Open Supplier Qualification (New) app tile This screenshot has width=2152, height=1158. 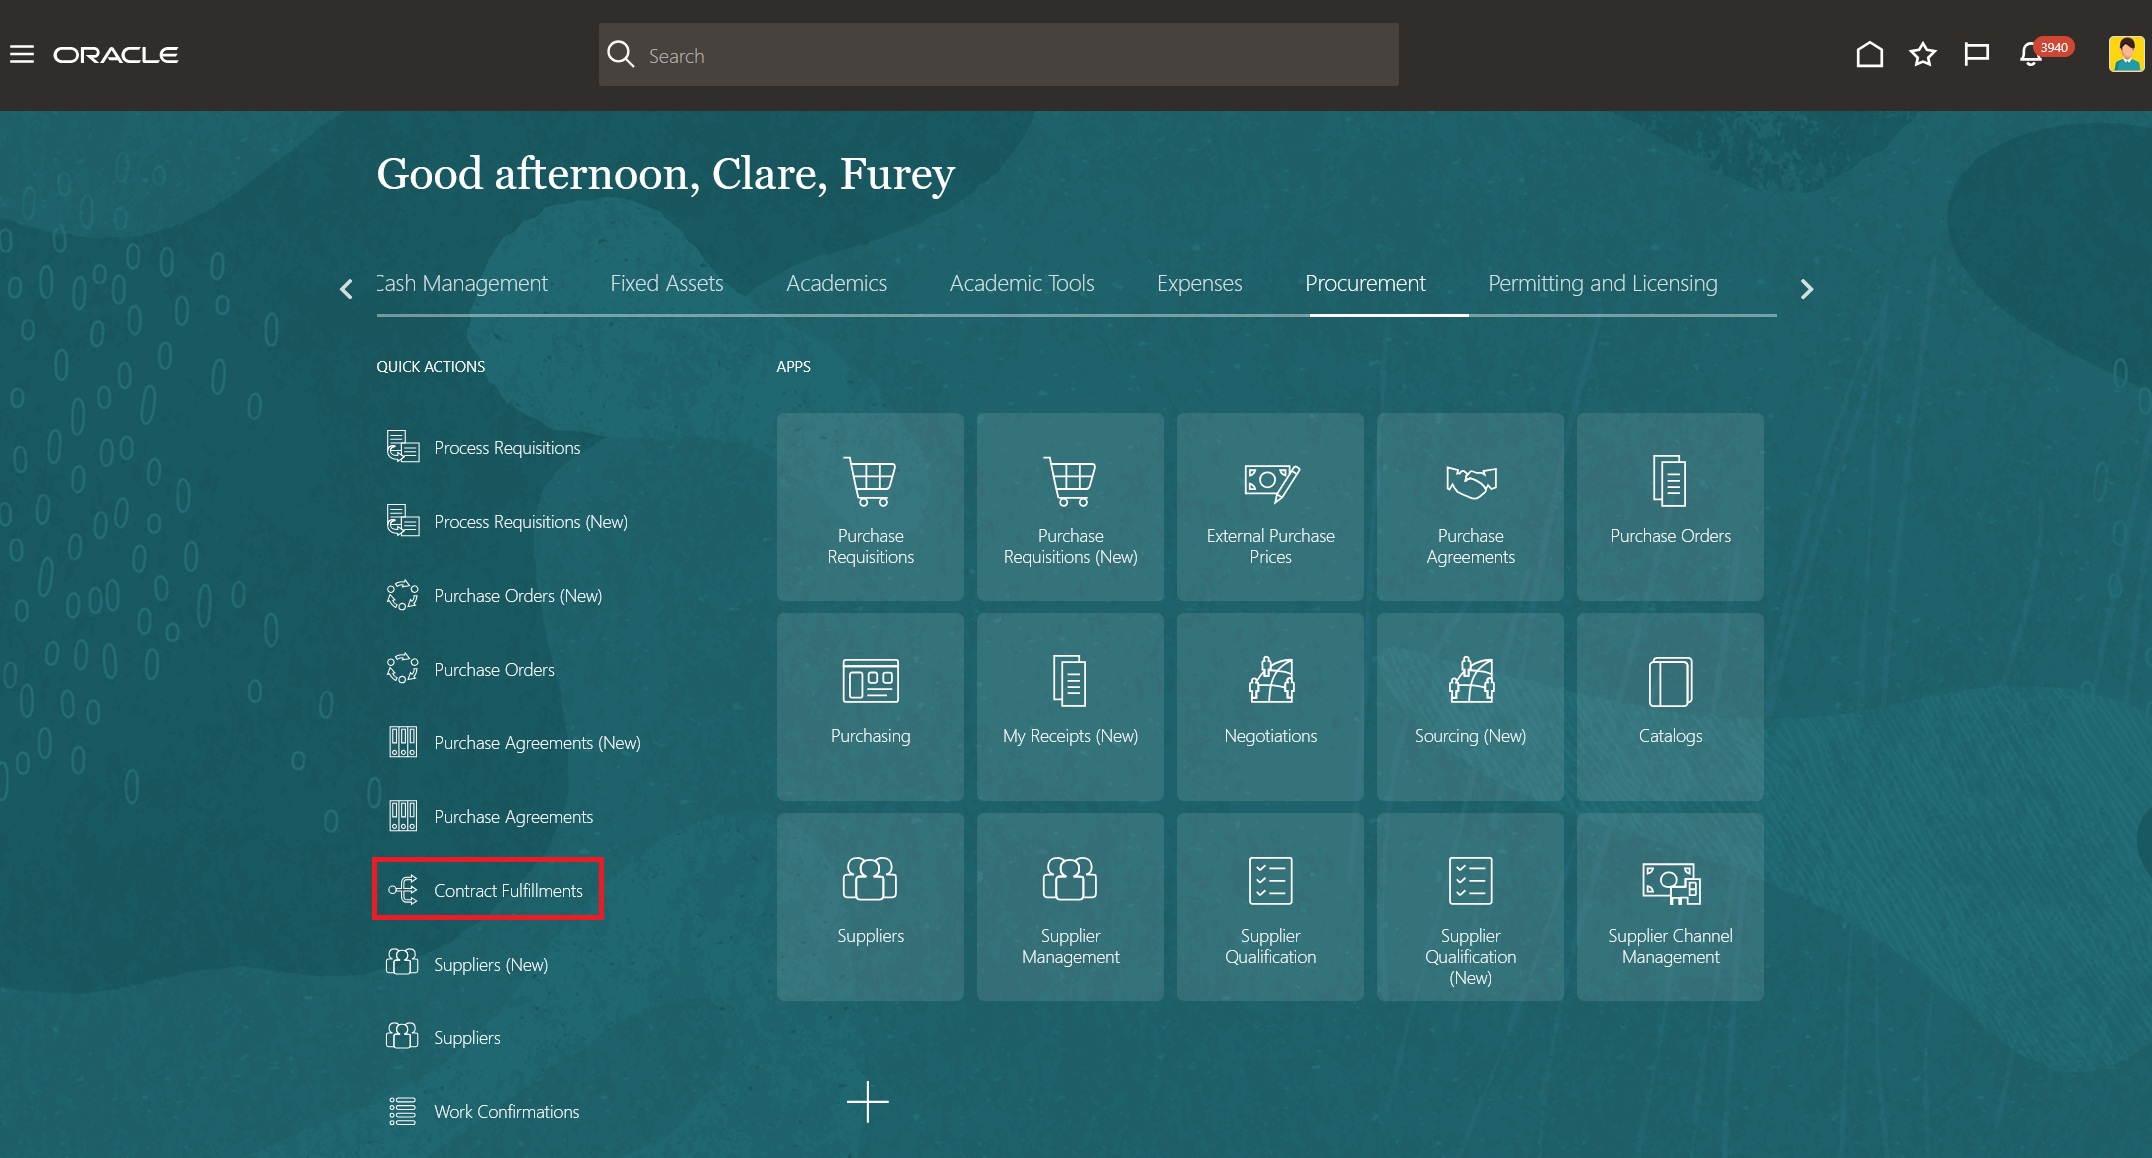click(x=1470, y=907)
